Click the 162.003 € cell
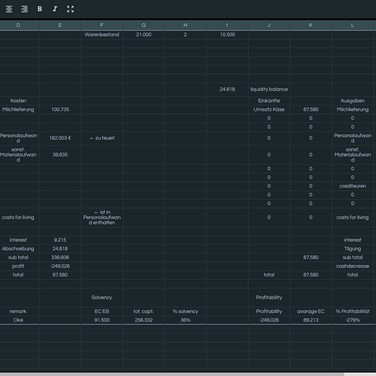This screenshot has height=376, width=376. pos(60,138)
